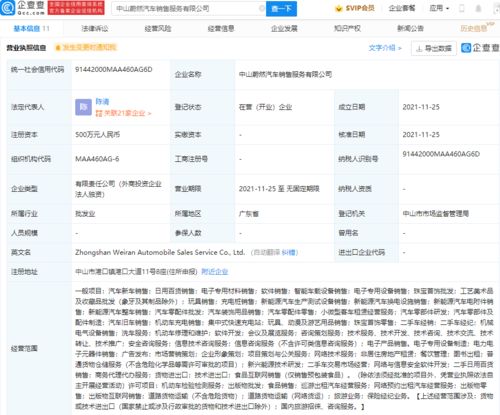Viewport: 500px width, 415px height.
Task: Click the 纠错 link after English name
Action: pyautogui.click(x=288, y=253)
